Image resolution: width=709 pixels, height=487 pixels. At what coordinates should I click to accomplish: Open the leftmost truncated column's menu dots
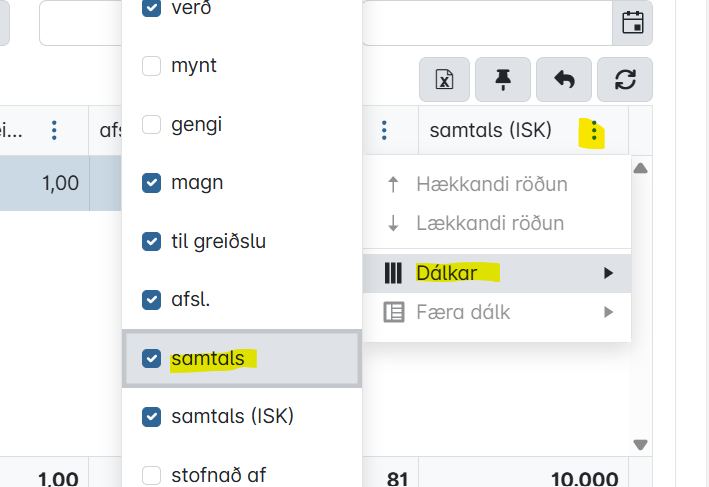coord(54,131)
